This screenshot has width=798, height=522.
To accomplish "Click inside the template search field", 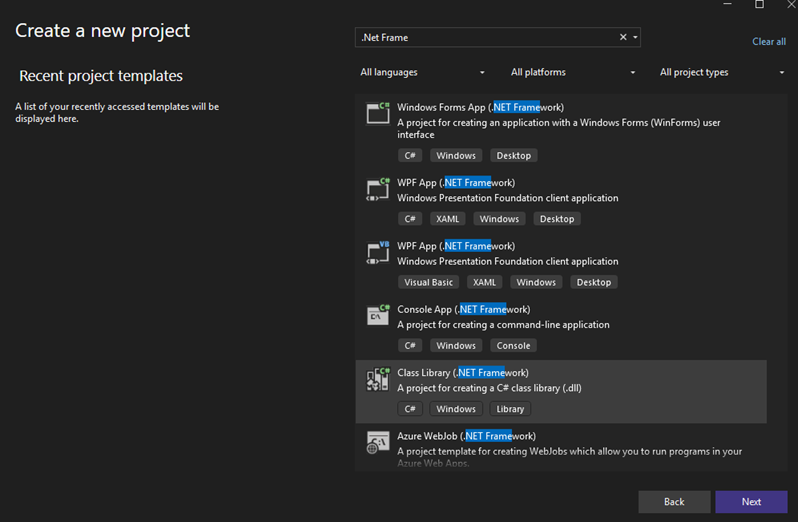I will click(x=485, y=37).
